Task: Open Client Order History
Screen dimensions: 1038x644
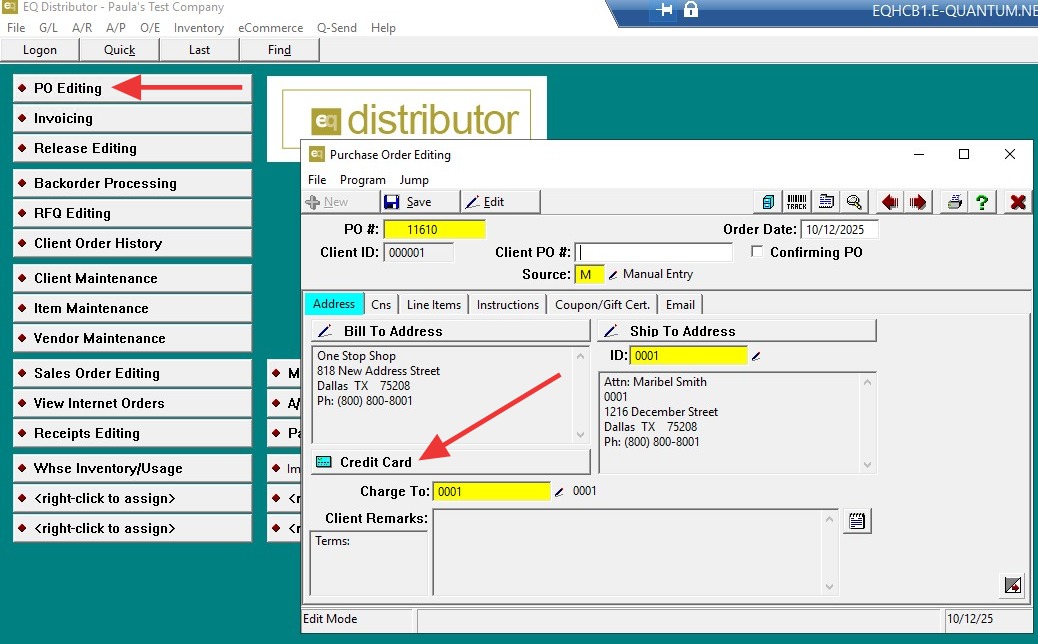Action: pos(132,243)
